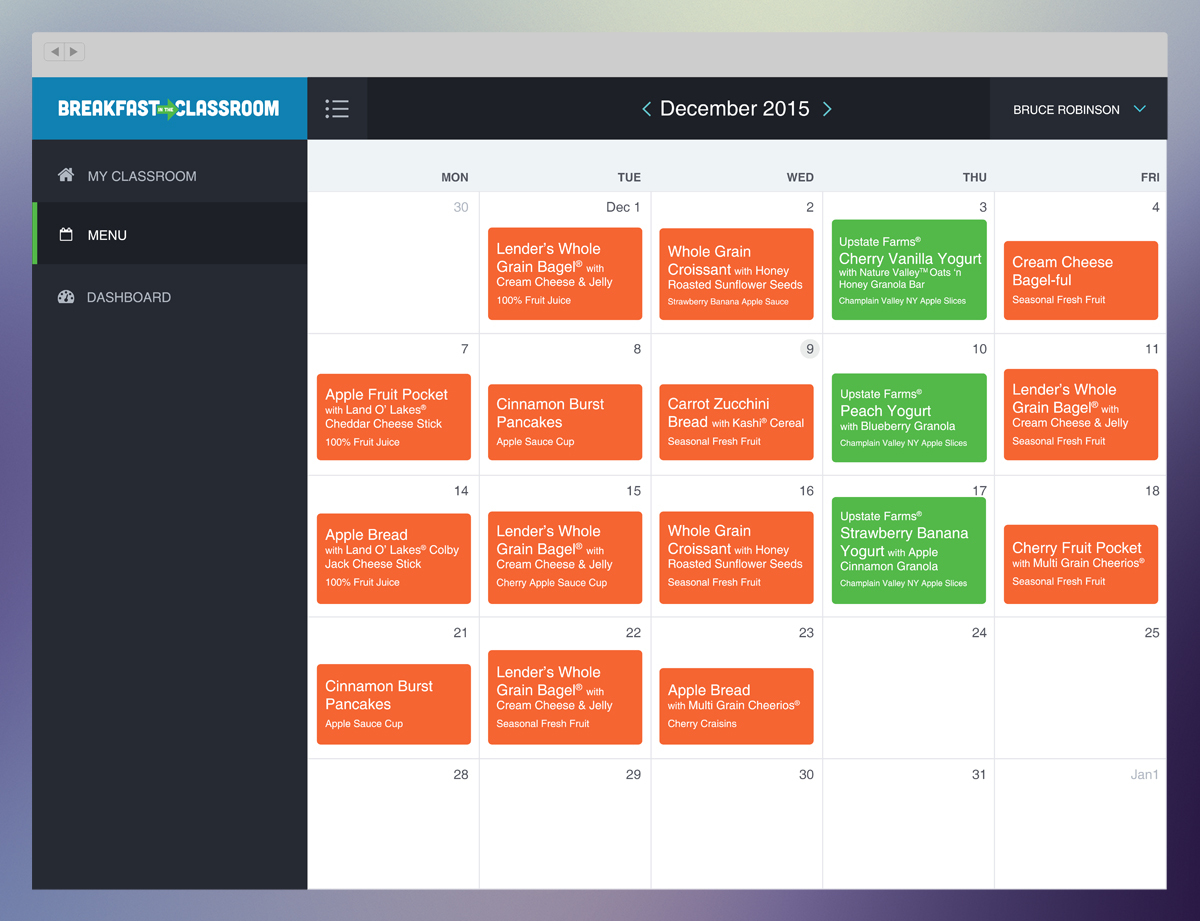This screenshot has width=1200, height=921.
Task: Select the day cell numbered 29
Action: tap(565, 824)
